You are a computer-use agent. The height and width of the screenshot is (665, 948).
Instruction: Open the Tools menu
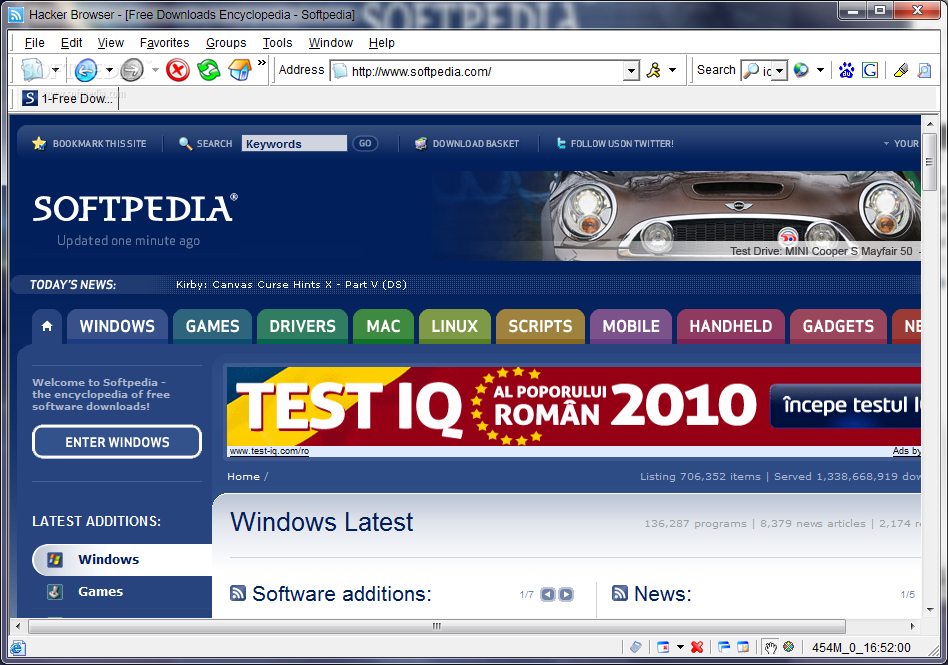pos(278,43)
